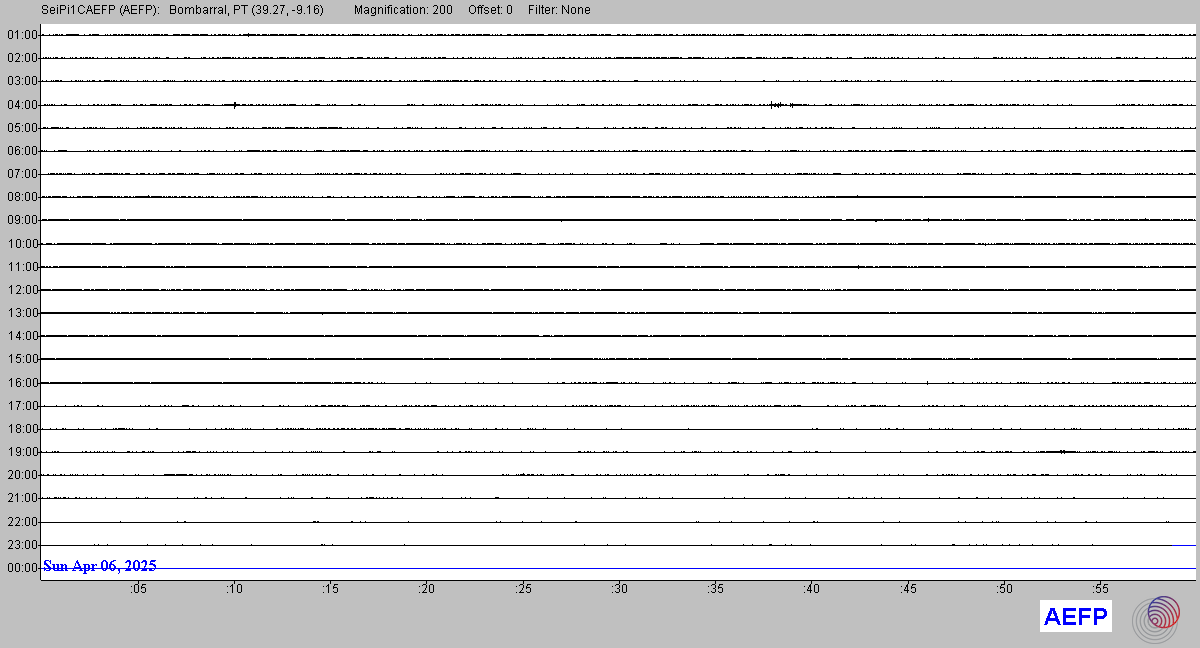Click the :40 minute axis label
This screenshot has width=1200, height=648.
pyautogui.click(x=812, y=589)
